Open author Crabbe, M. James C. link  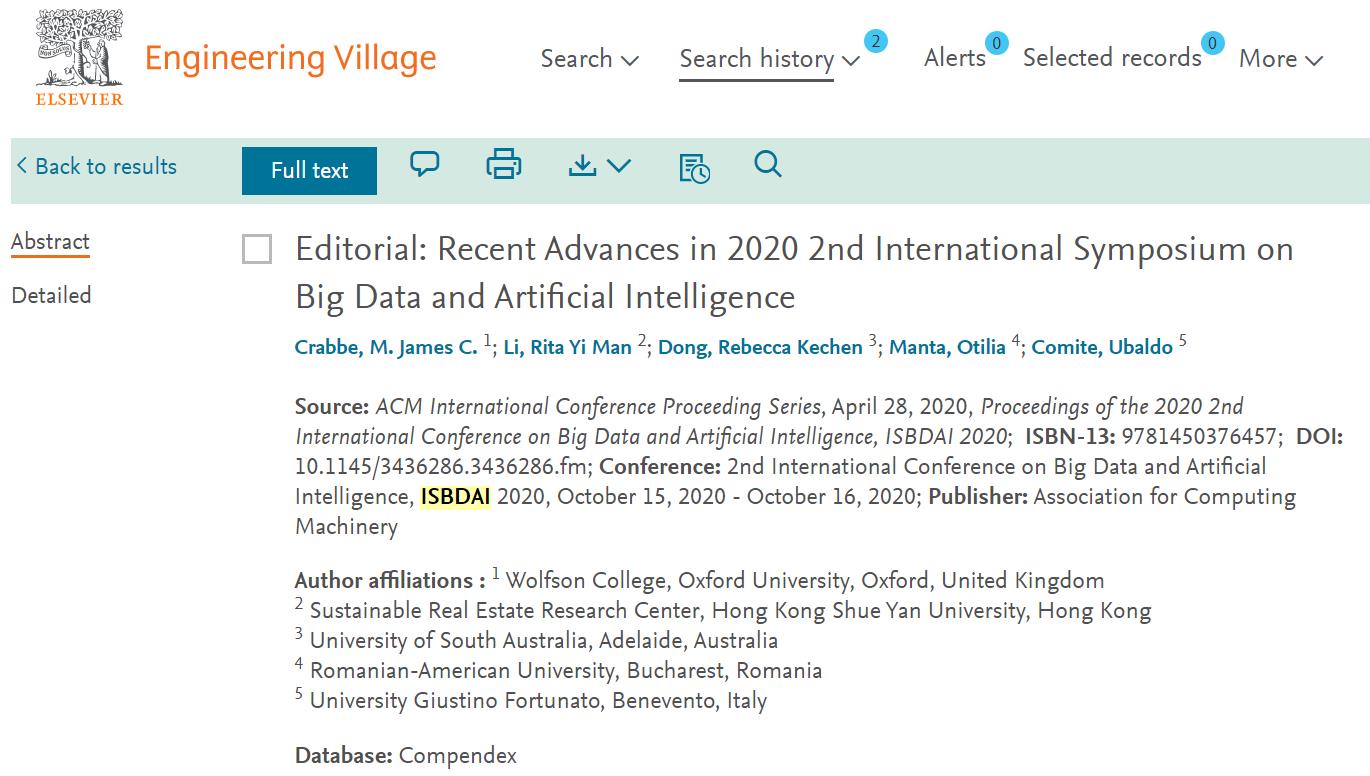[x=386, y=348]
